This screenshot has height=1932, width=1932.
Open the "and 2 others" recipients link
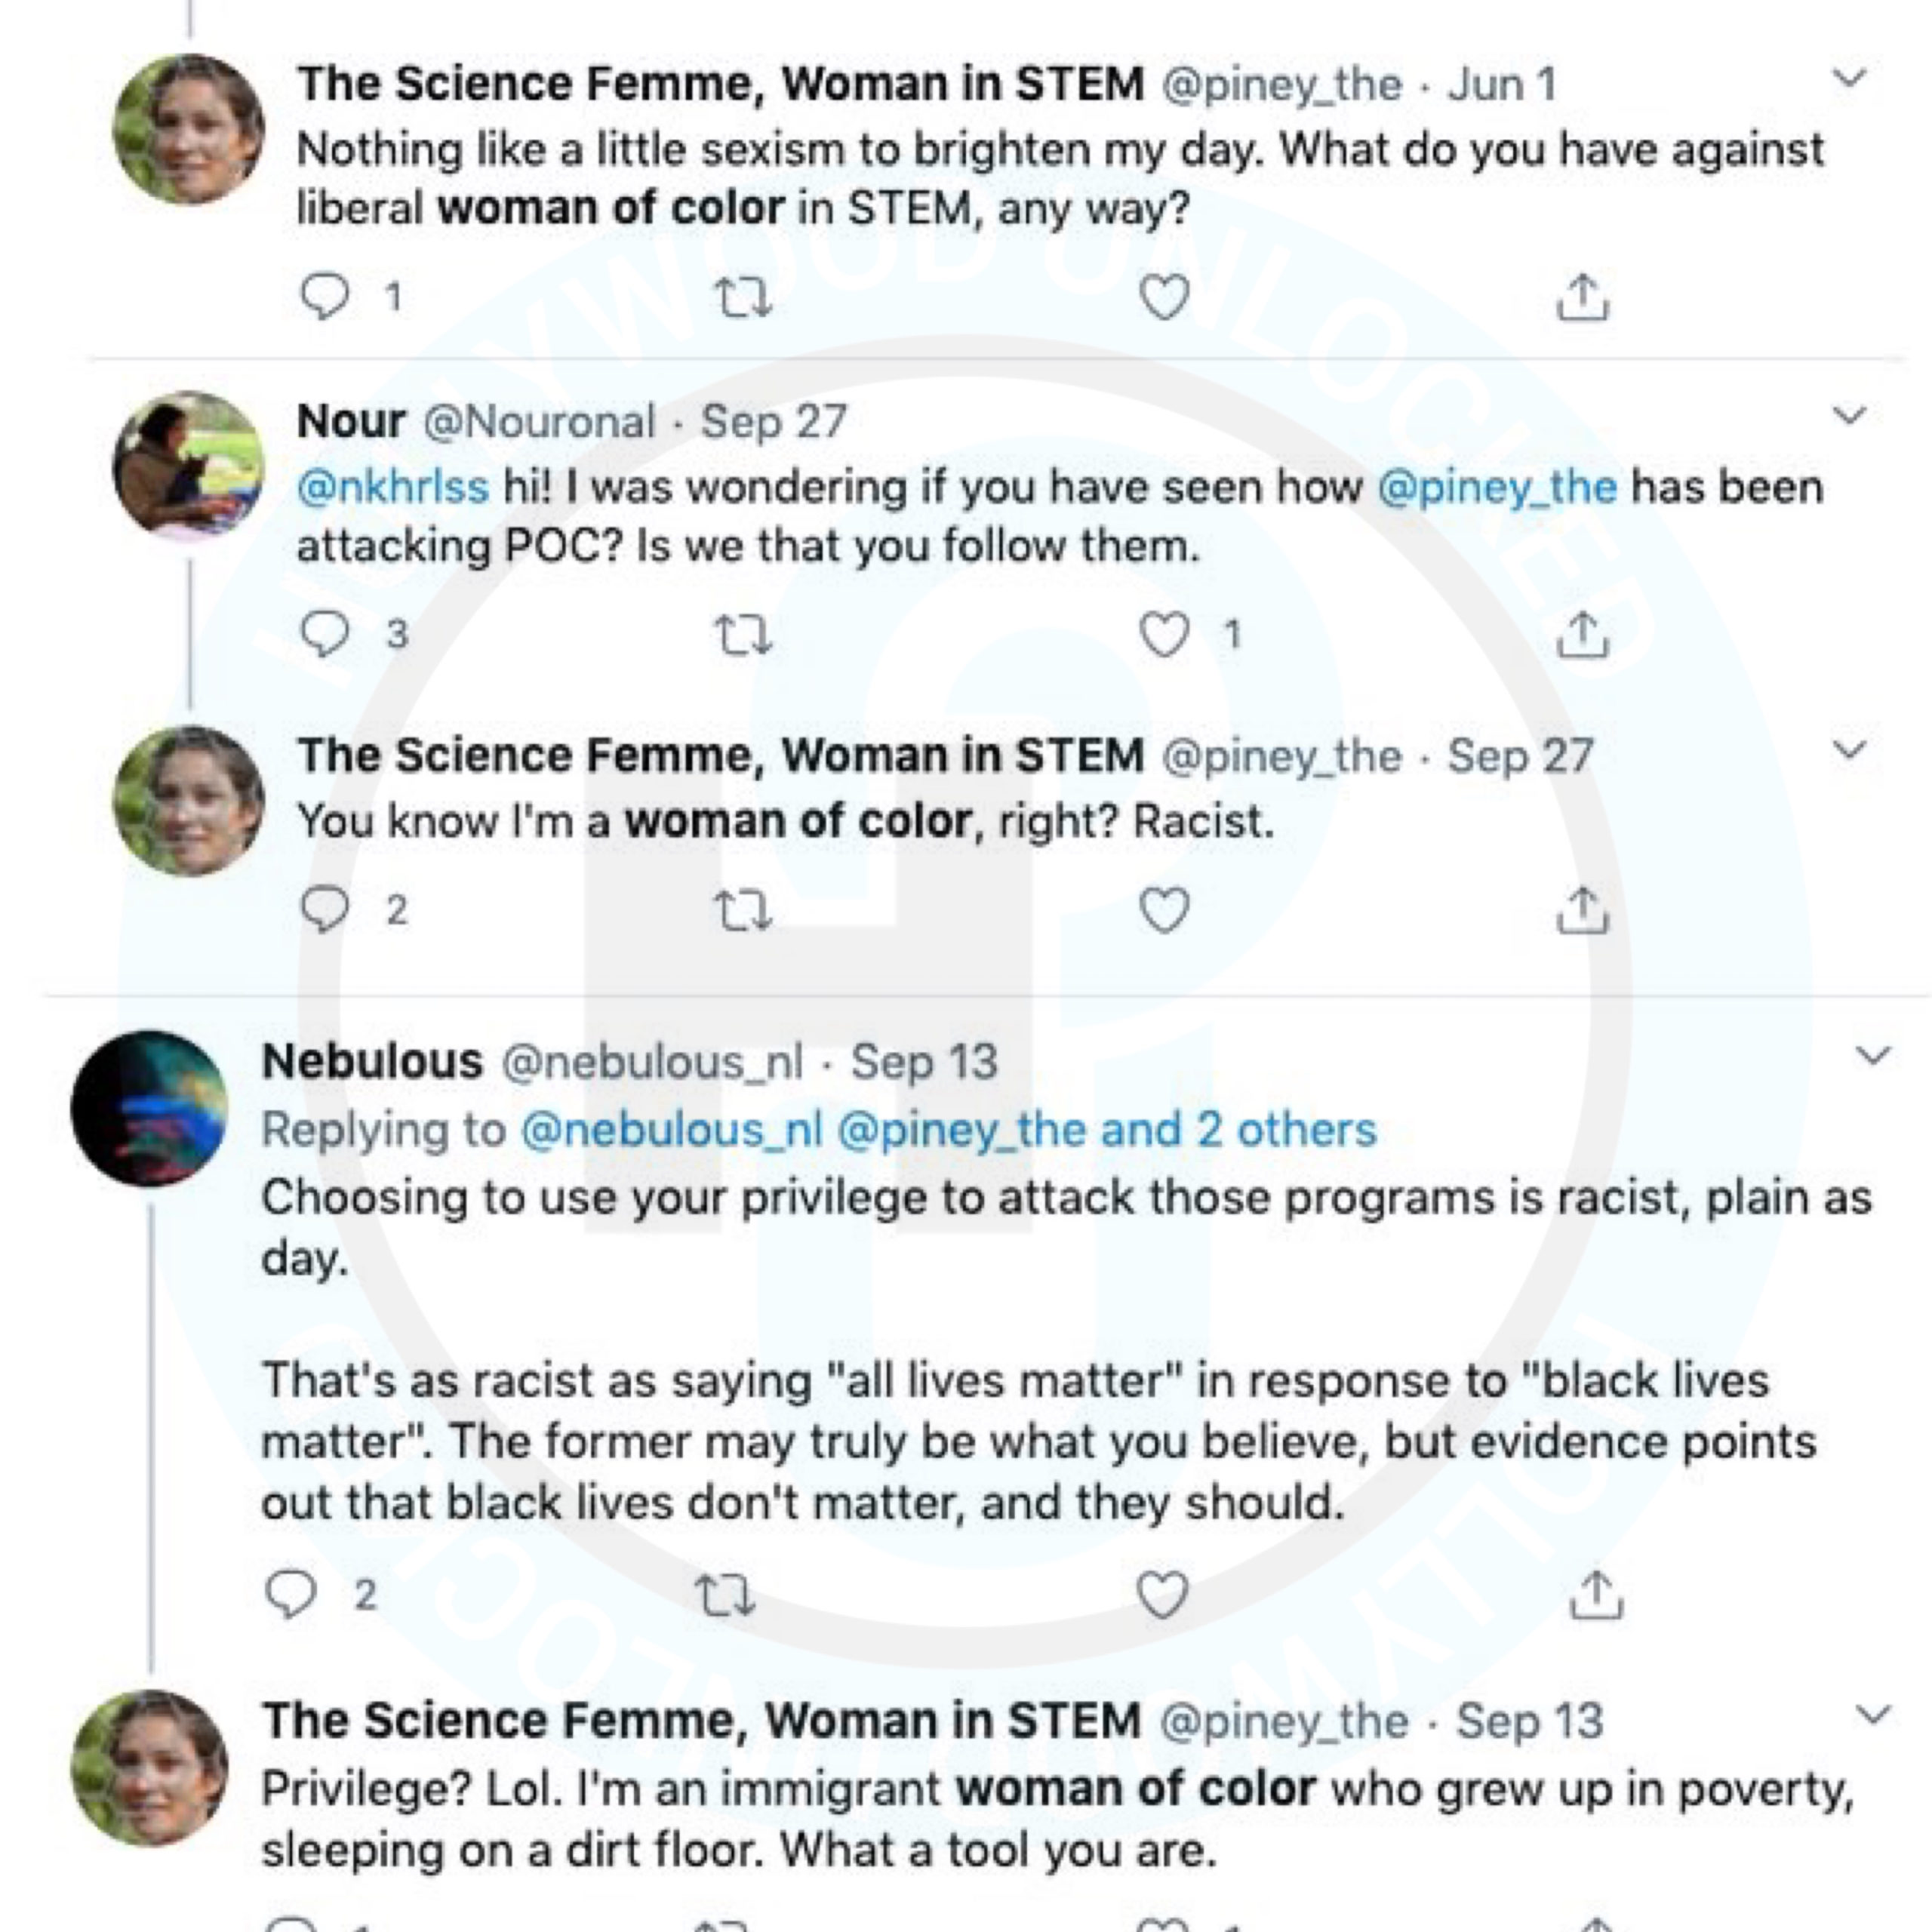[1238, 1129]
